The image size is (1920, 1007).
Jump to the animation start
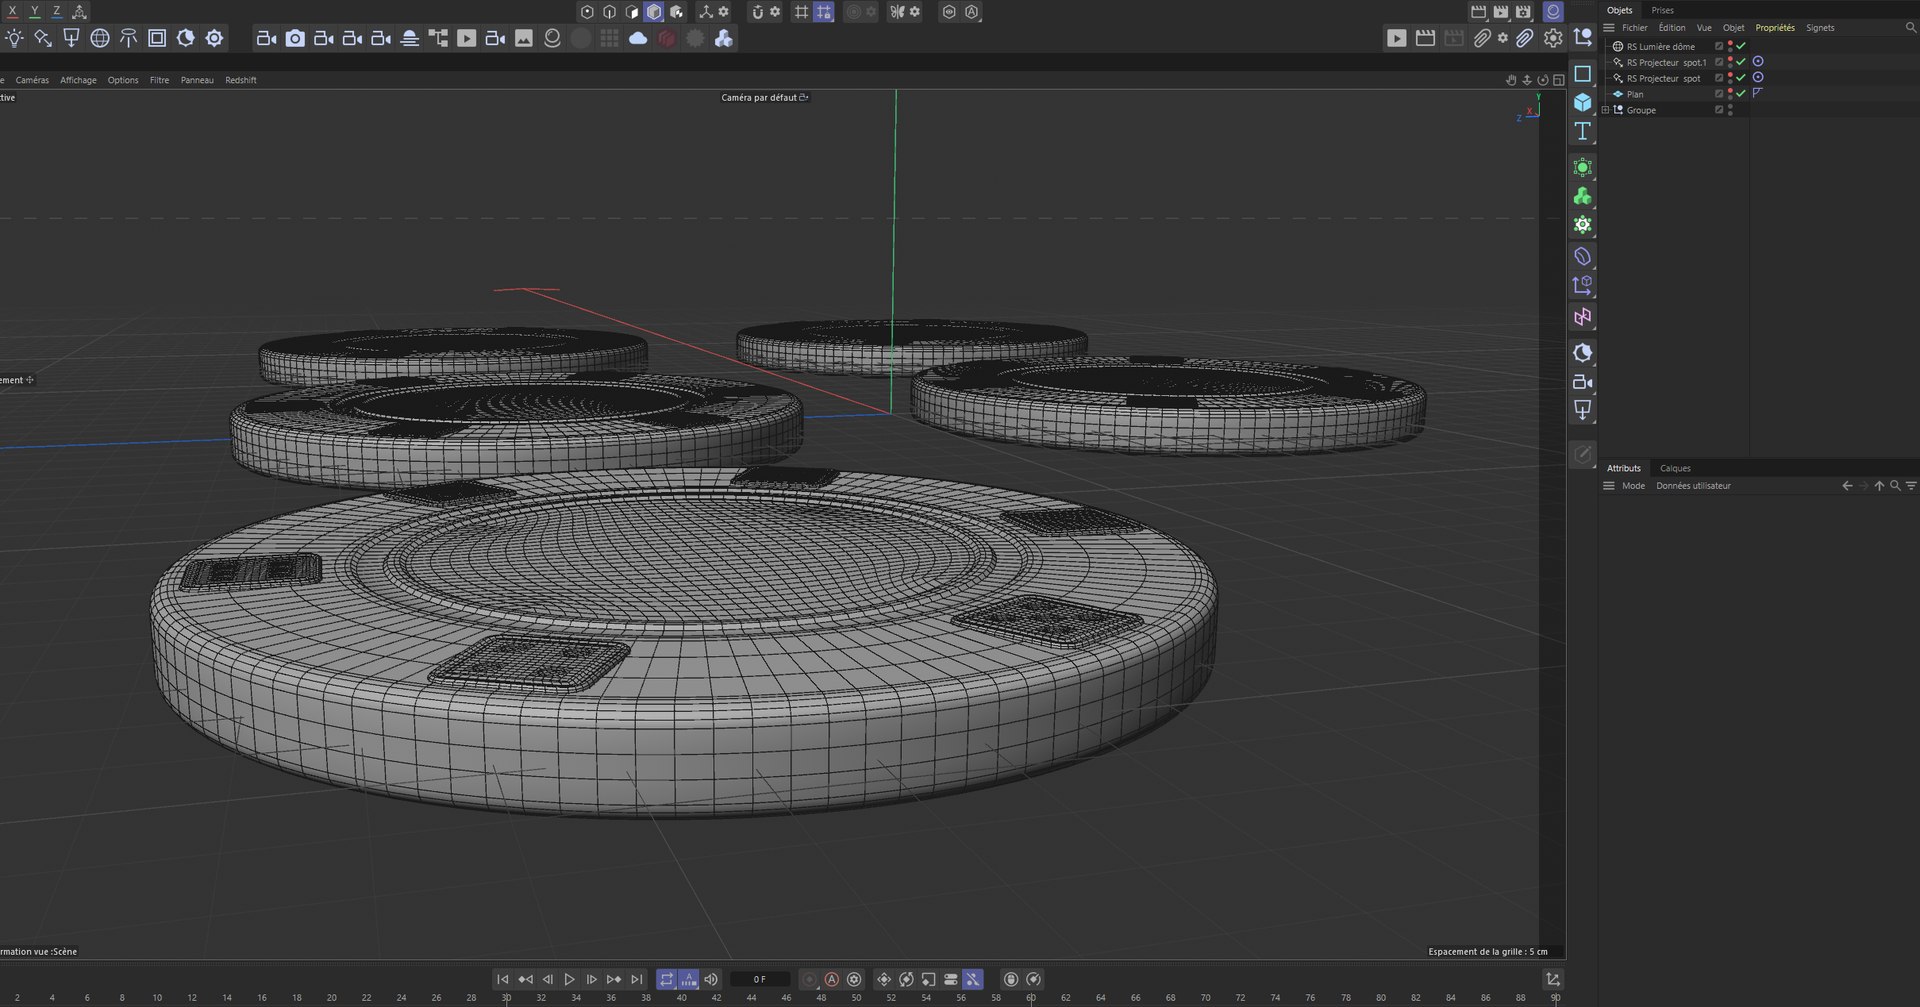[x=503, y=979]
